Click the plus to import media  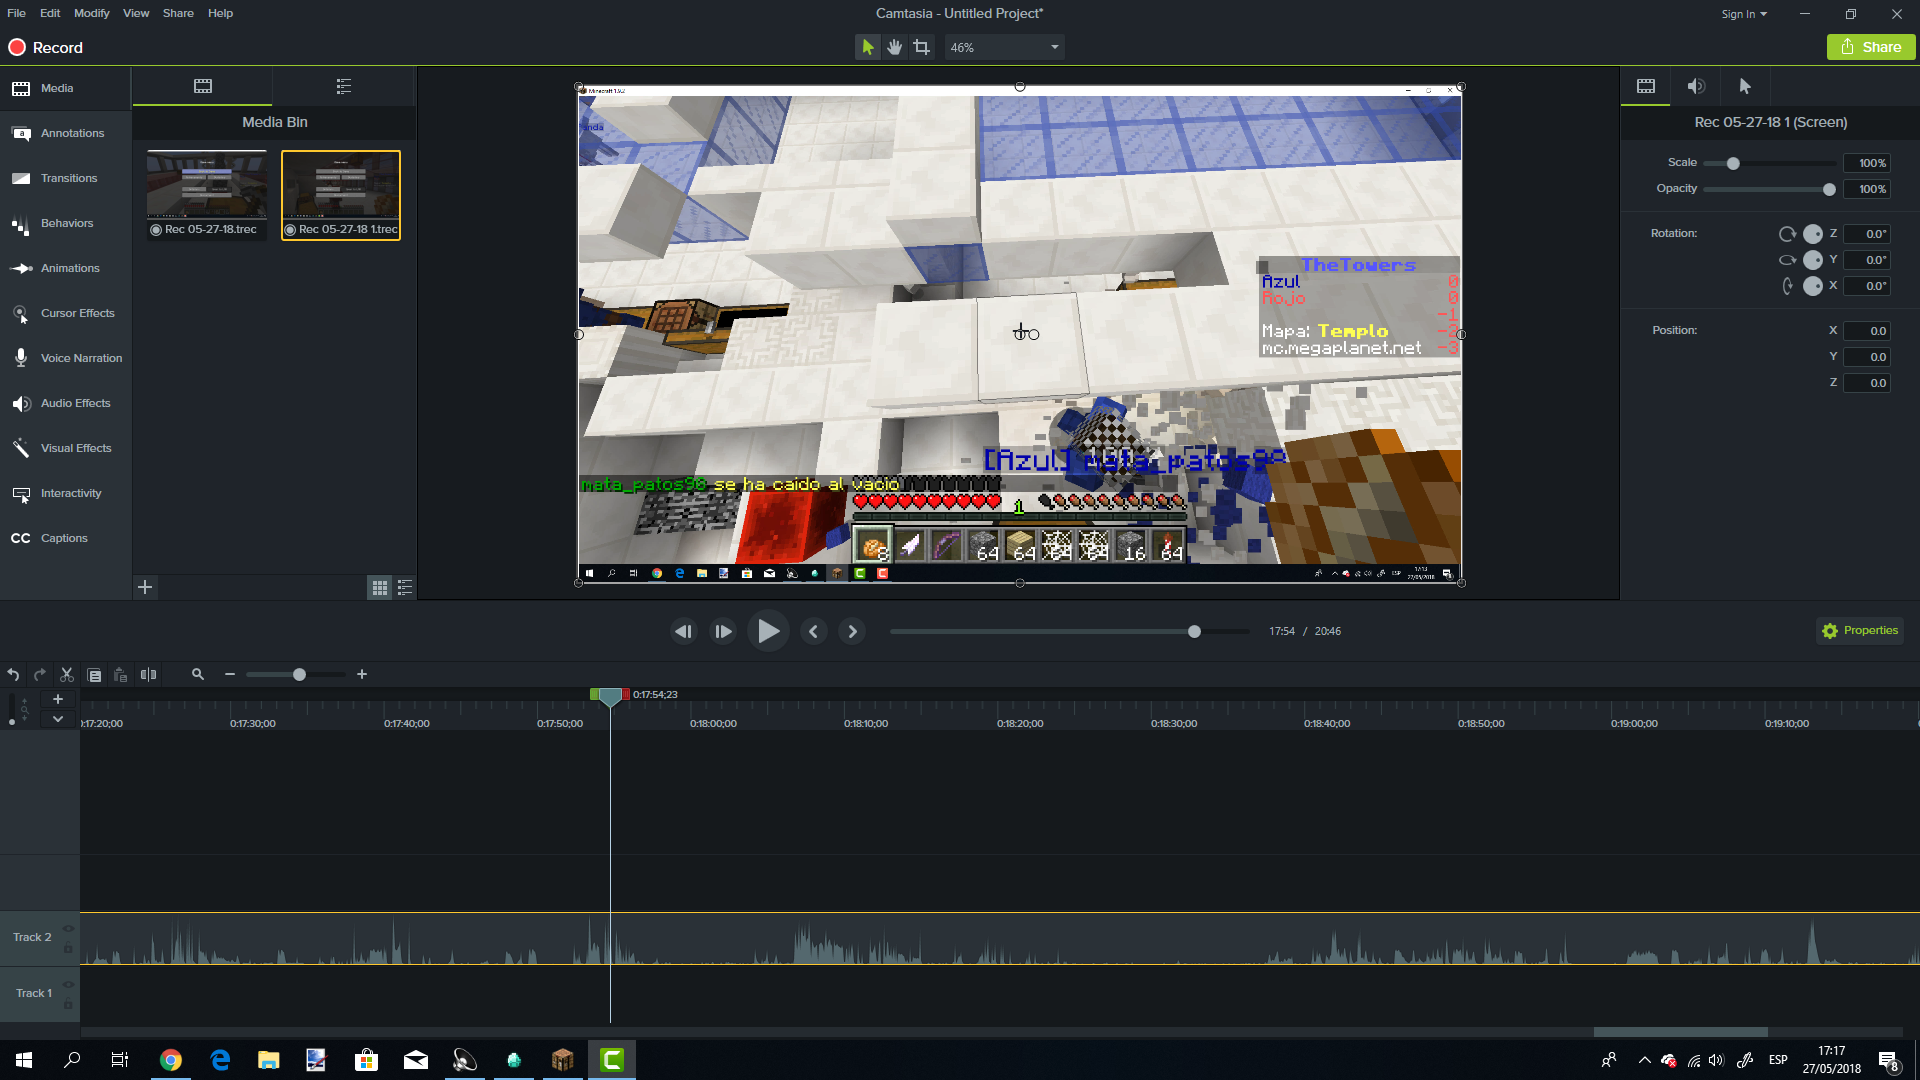(145, 587)
